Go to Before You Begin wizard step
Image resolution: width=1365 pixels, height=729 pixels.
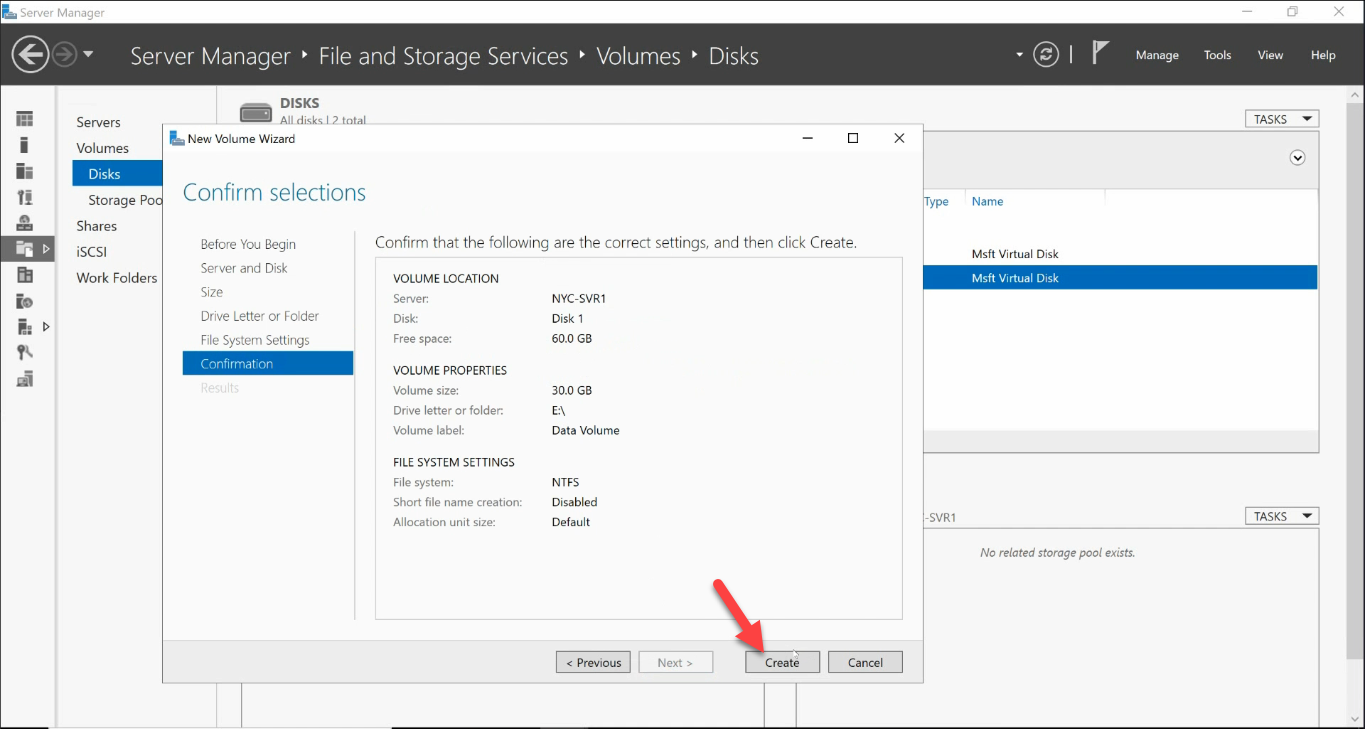[248, 244]
